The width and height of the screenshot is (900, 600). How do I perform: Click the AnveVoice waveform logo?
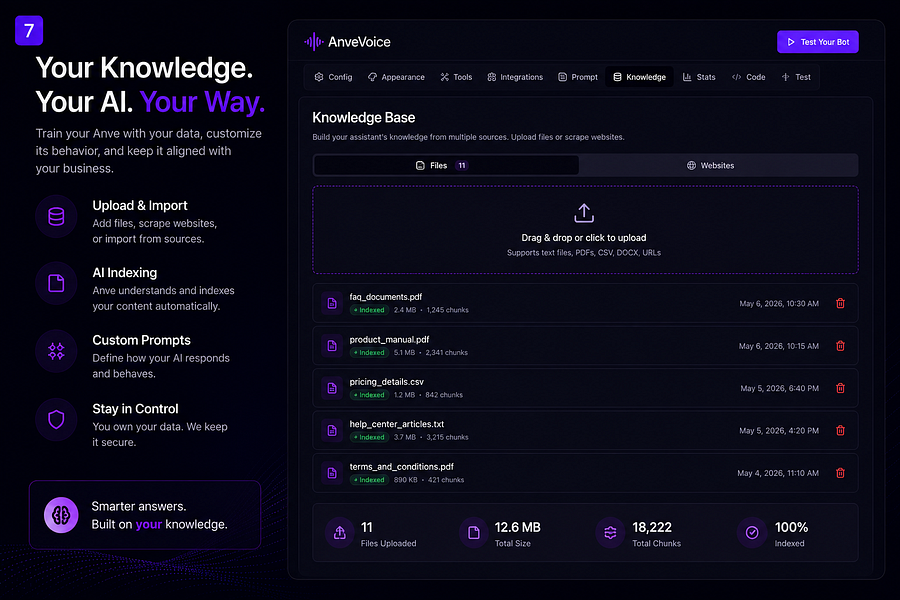coord(313,41)
